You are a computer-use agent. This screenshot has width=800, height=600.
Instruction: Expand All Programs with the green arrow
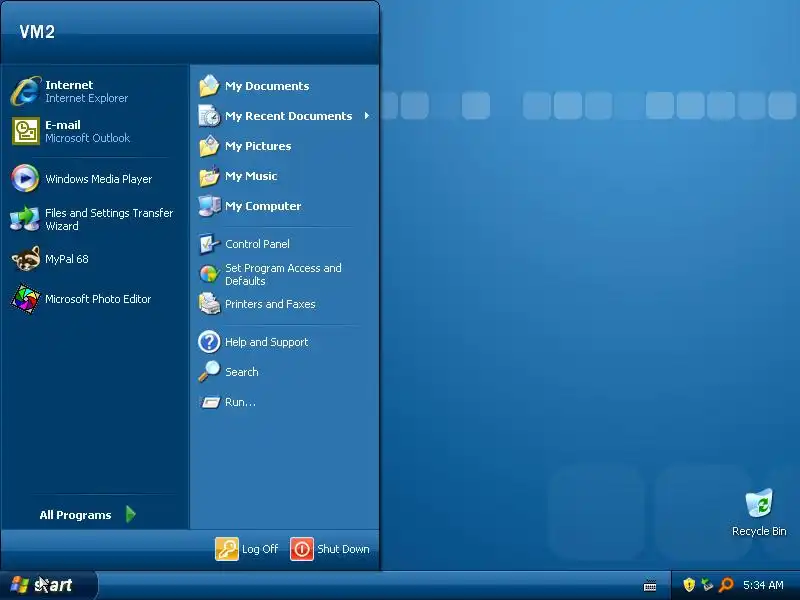(131, 514)
